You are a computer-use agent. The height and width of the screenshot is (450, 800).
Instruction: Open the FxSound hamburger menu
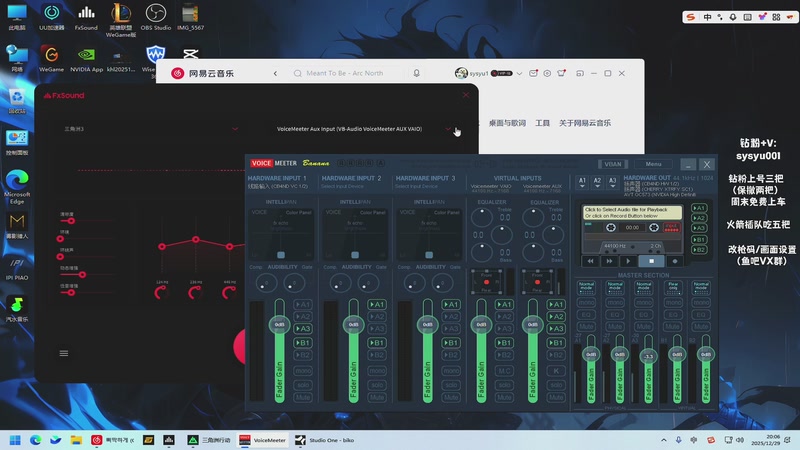click(64, 353)
